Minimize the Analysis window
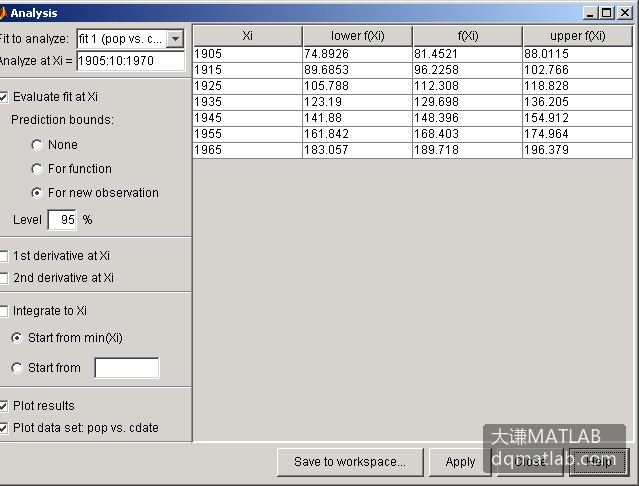 click(589, 13)
